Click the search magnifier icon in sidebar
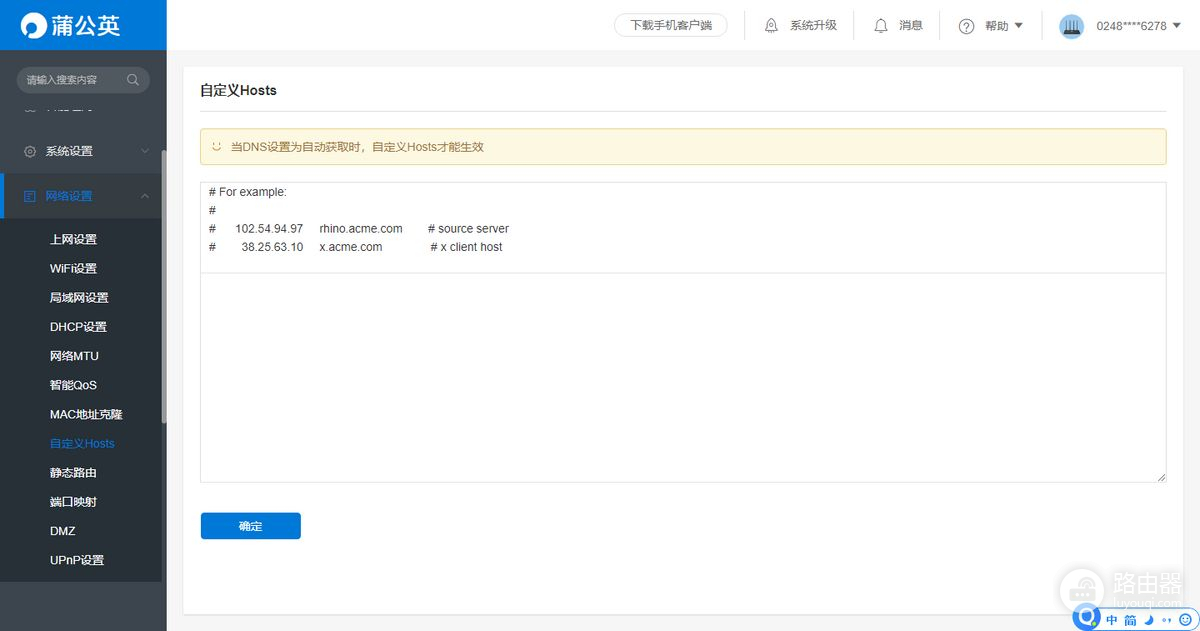This screenshot has width=1200, height=631. [133, 80]
